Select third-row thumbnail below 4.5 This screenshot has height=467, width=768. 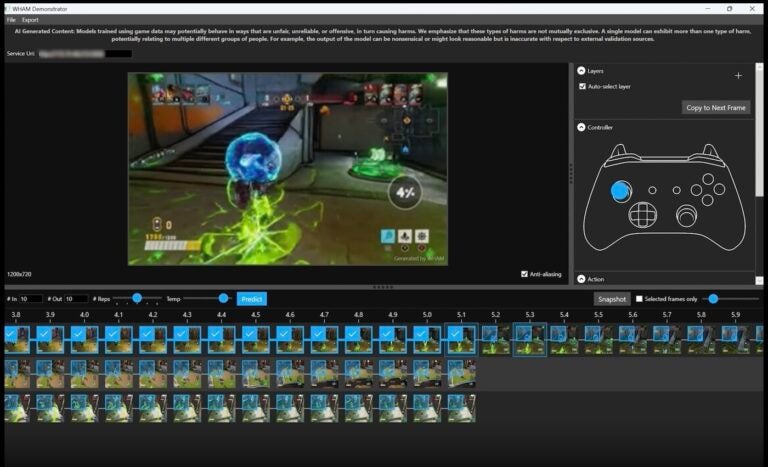pos(255,408)
